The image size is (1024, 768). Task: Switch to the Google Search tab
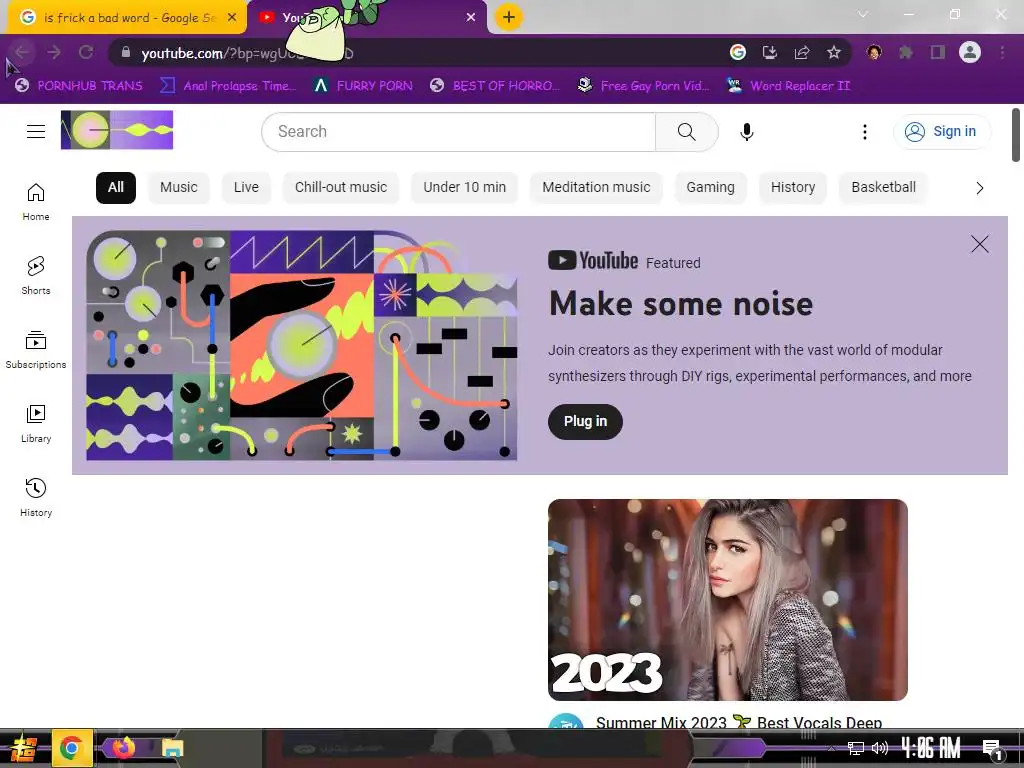click(127, 18)
